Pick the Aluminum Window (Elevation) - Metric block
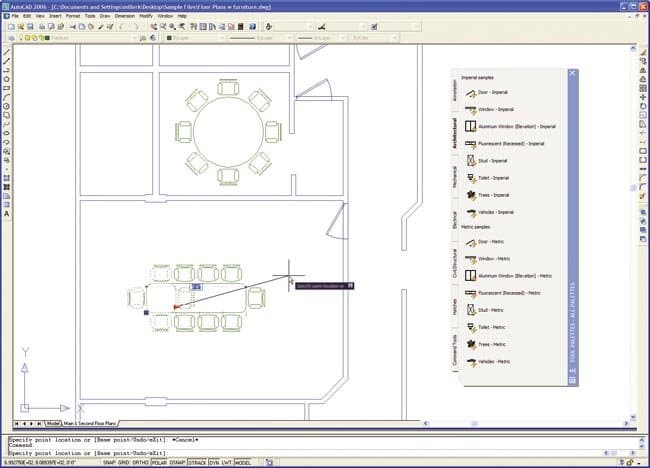Screen dimensions: 650x468 pyautogui.click(x=508, y=276)
